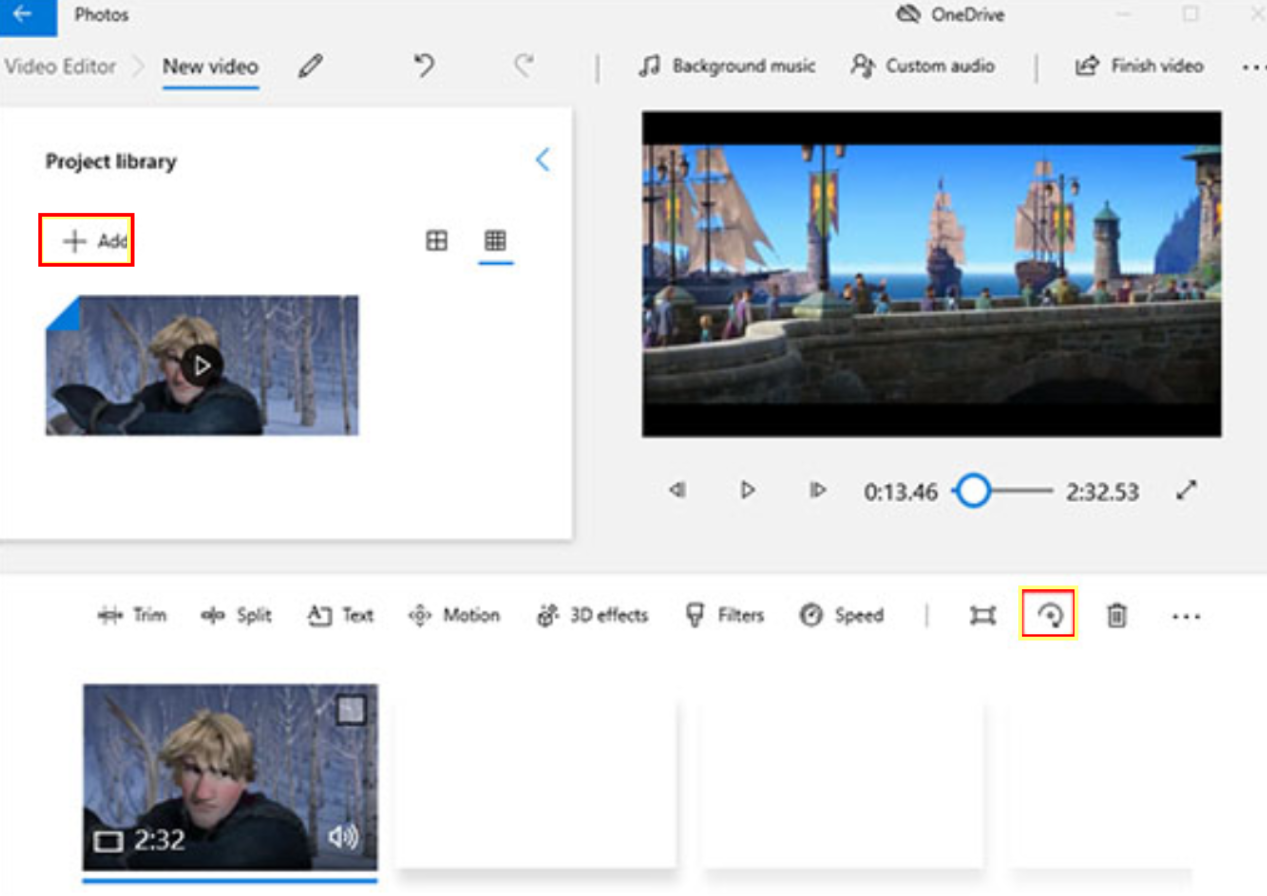Click Finish video to export
The image size is (1267, 896).
click(1139, 66)
